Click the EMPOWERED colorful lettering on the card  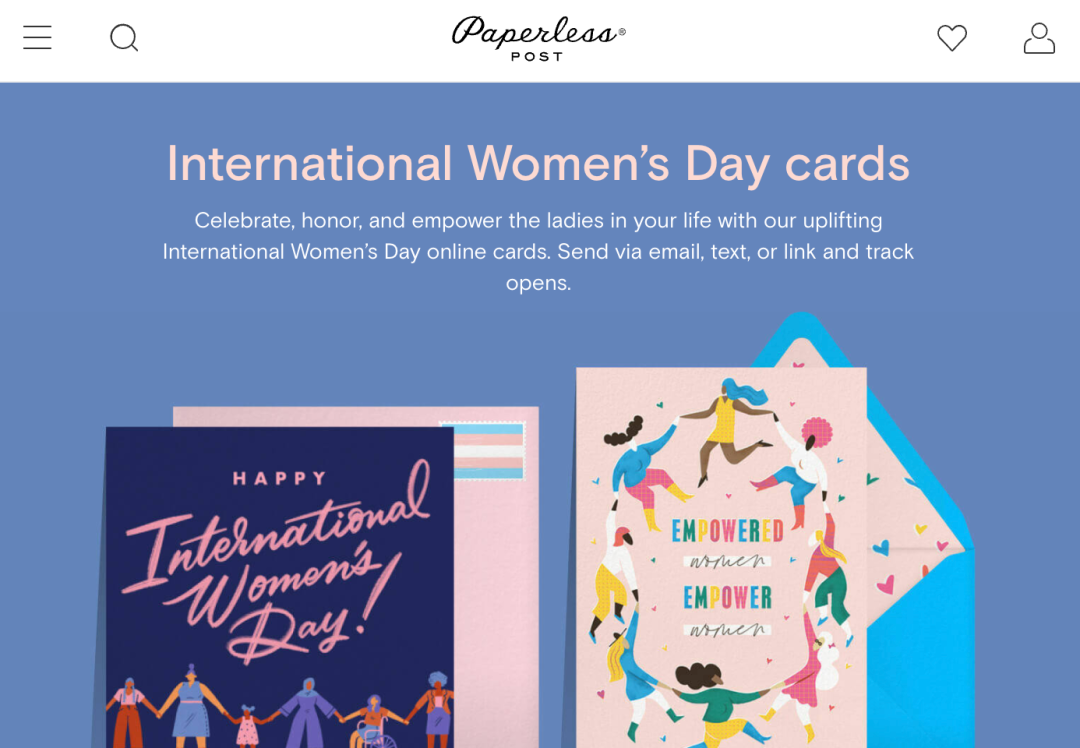point(727,530)
